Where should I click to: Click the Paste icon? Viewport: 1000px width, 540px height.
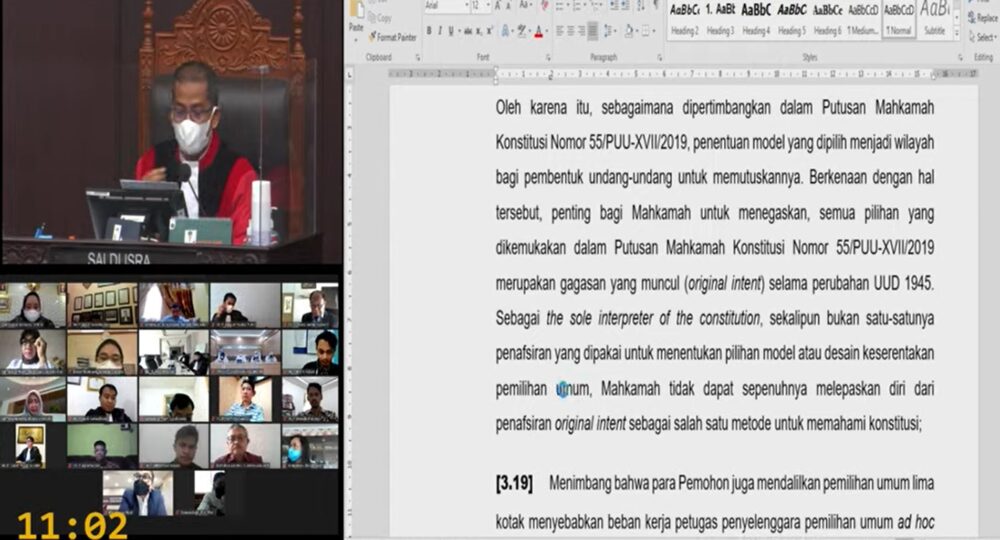(355, 18)
